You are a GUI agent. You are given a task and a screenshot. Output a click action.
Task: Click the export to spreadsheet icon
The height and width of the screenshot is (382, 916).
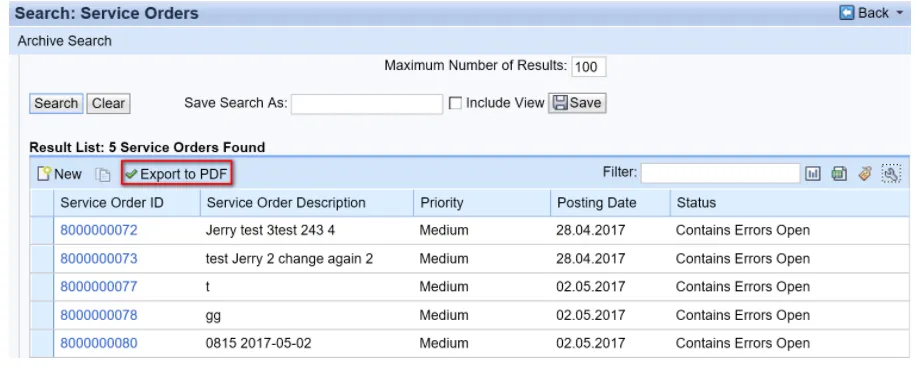839,173
